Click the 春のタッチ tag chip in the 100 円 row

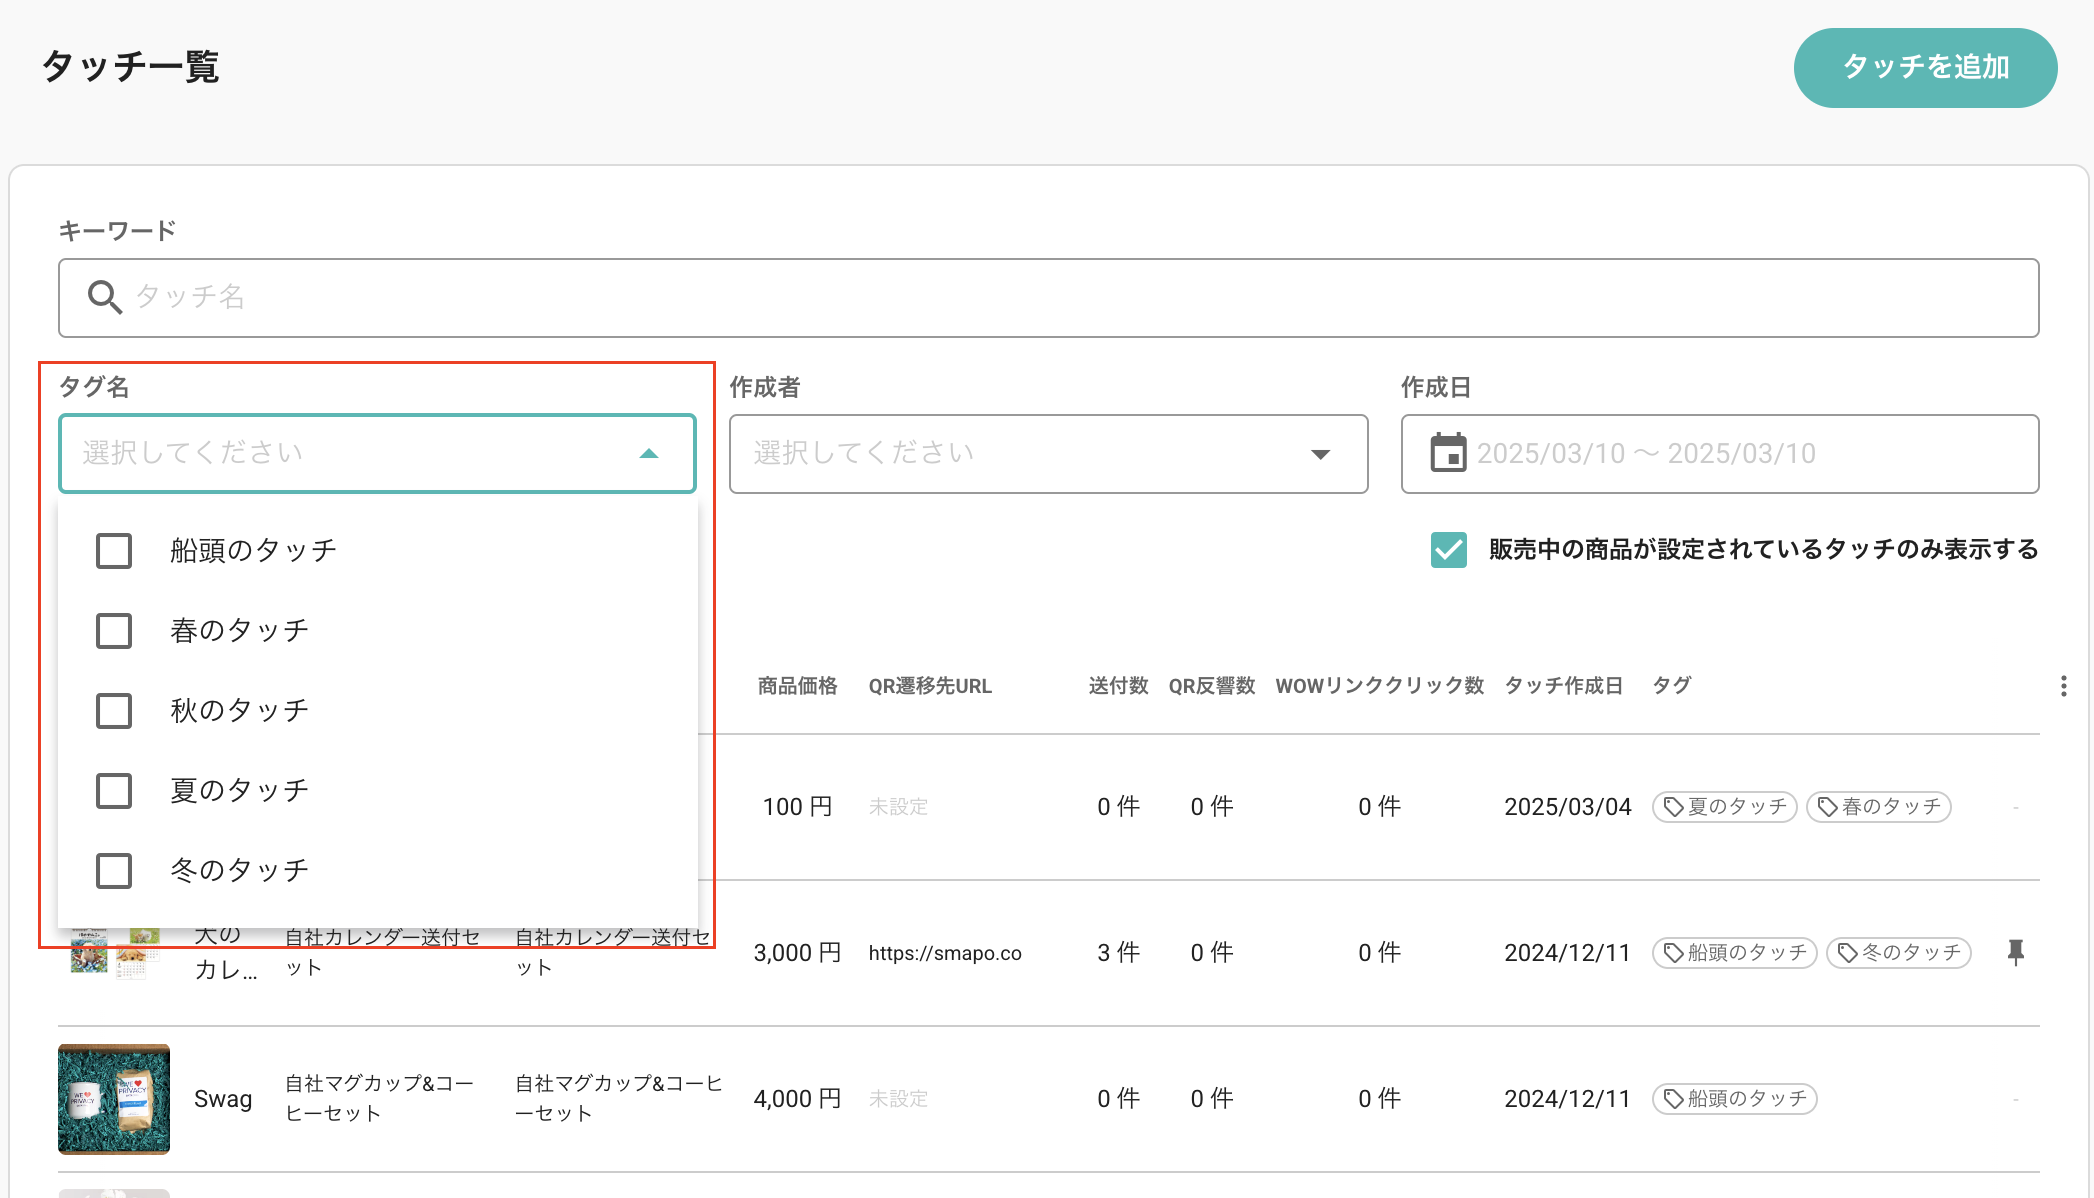pyautogui.click(x=1879, y=807)
